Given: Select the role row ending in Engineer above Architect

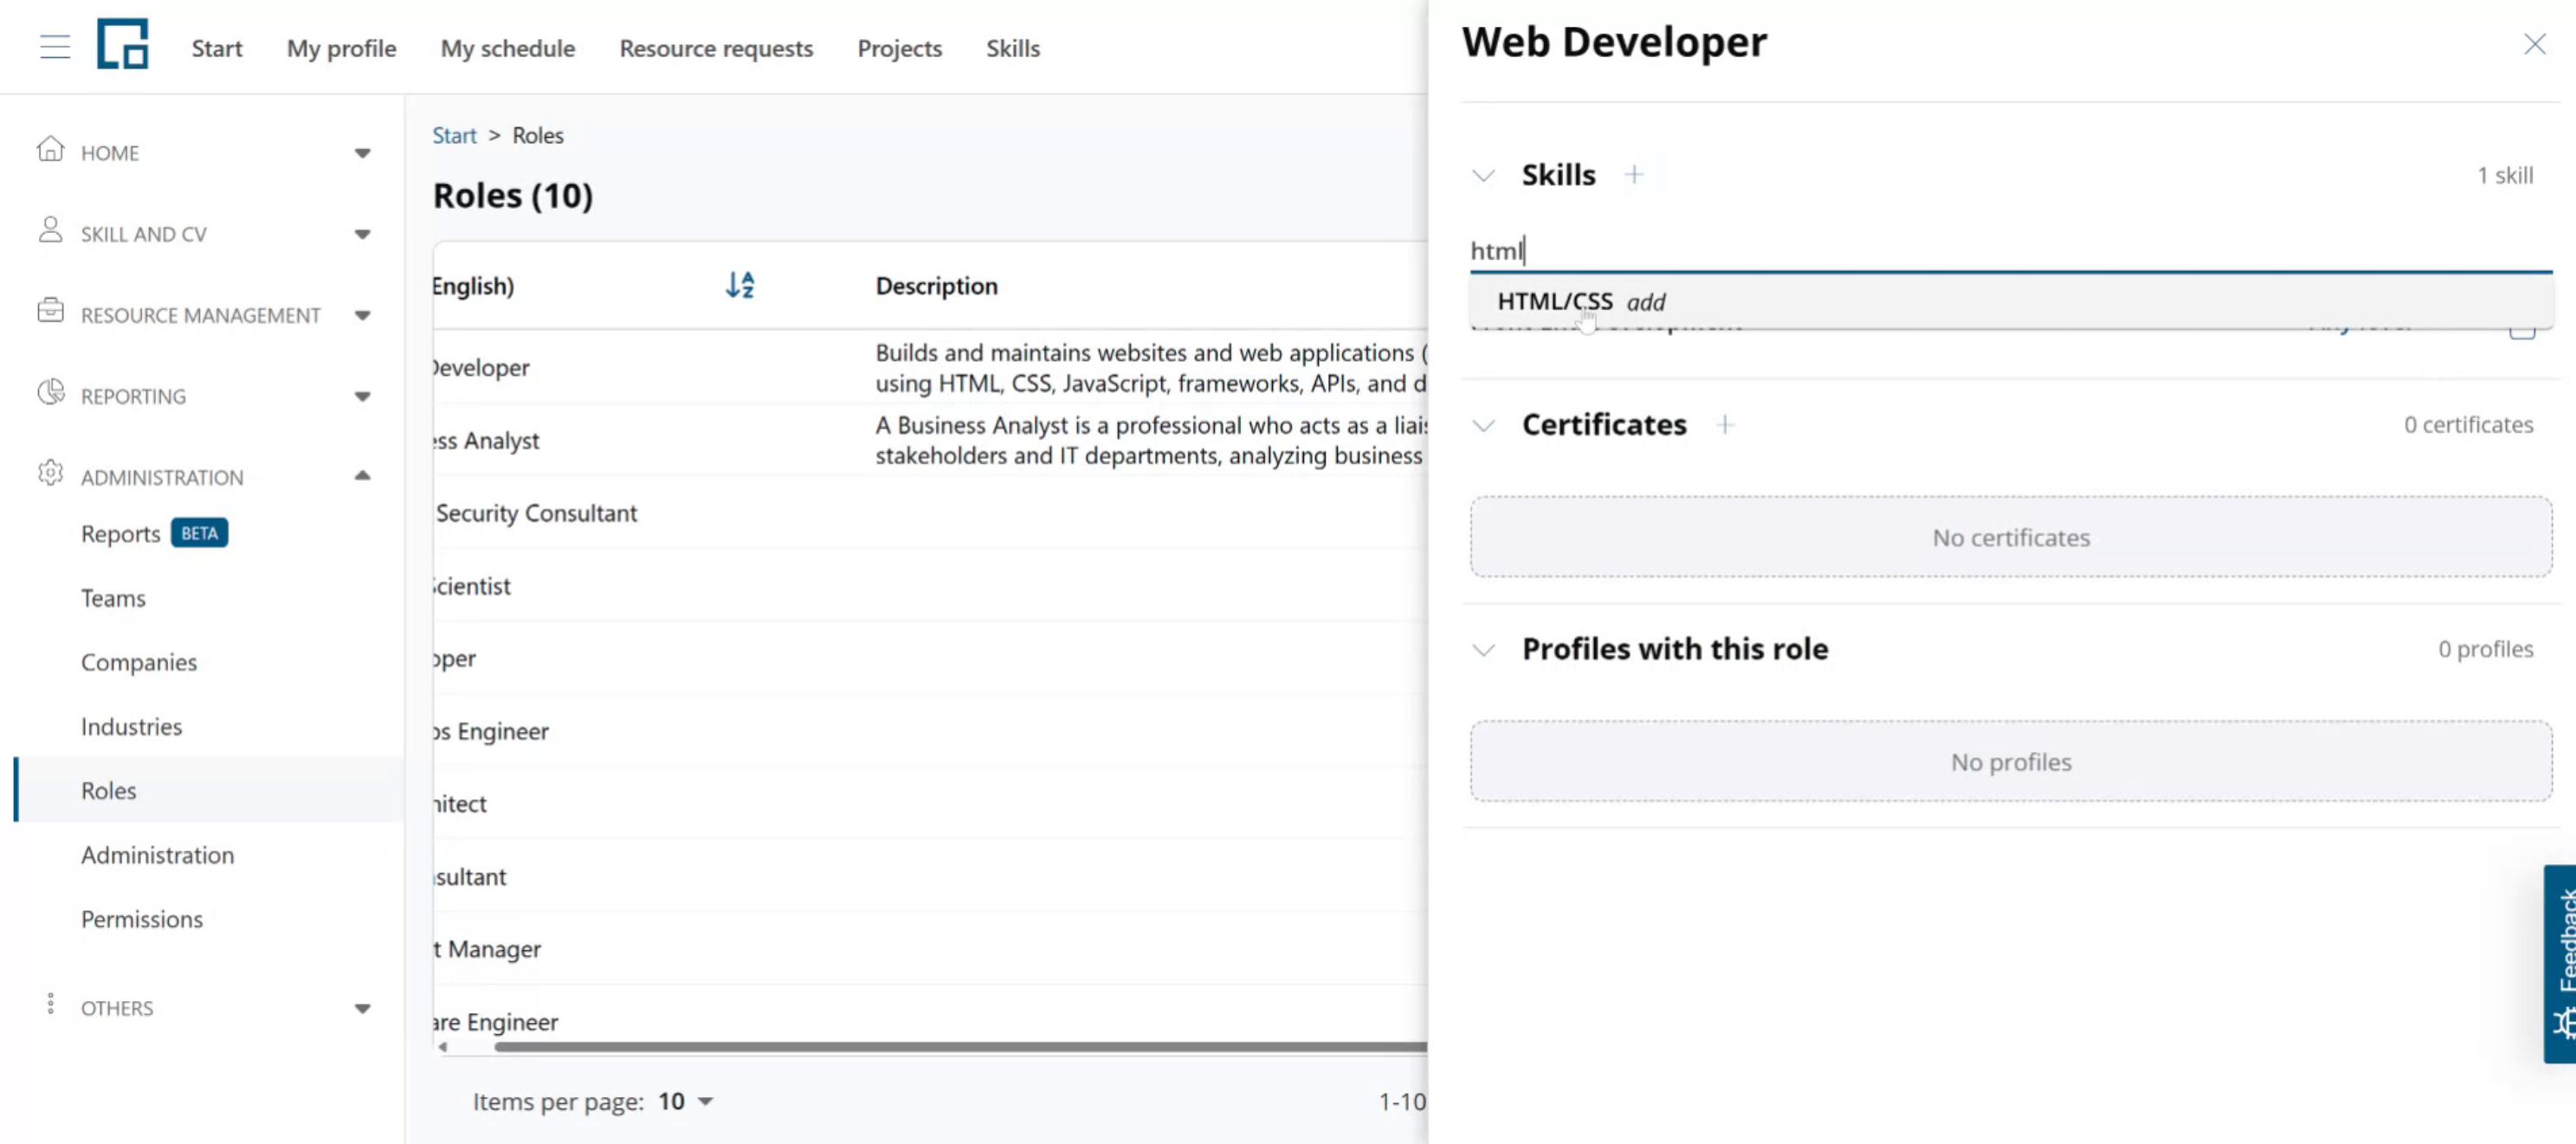Looking at the screenshot, I should pos(930,731).
